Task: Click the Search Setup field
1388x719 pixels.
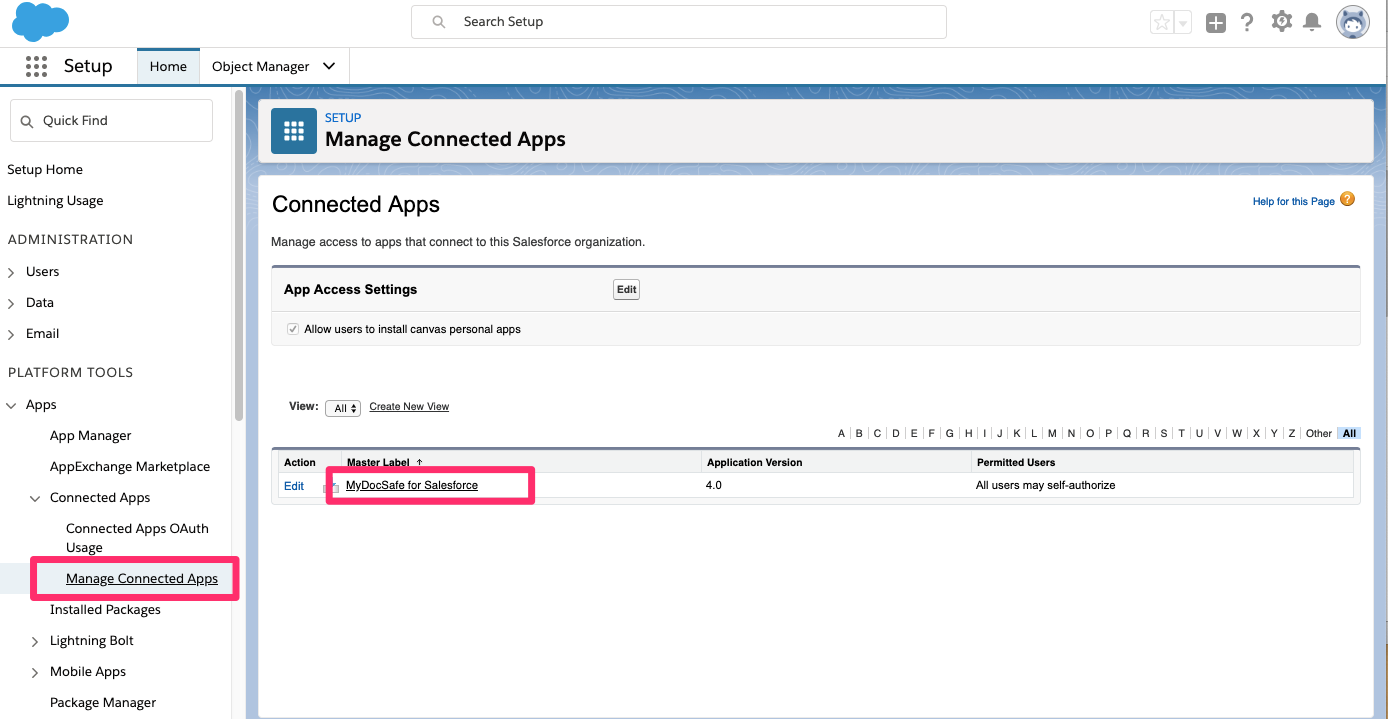Action: coord(679,22)
